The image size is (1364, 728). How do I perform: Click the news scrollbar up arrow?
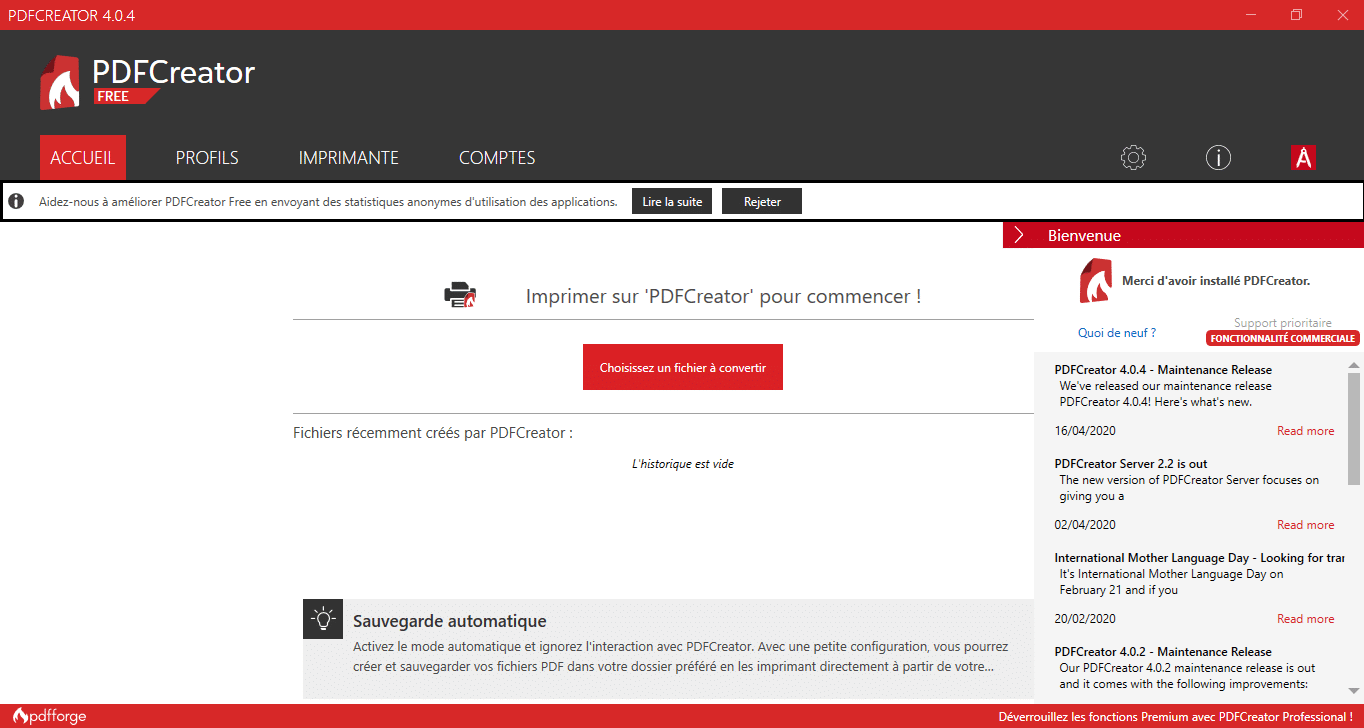tap(1354, 364)
